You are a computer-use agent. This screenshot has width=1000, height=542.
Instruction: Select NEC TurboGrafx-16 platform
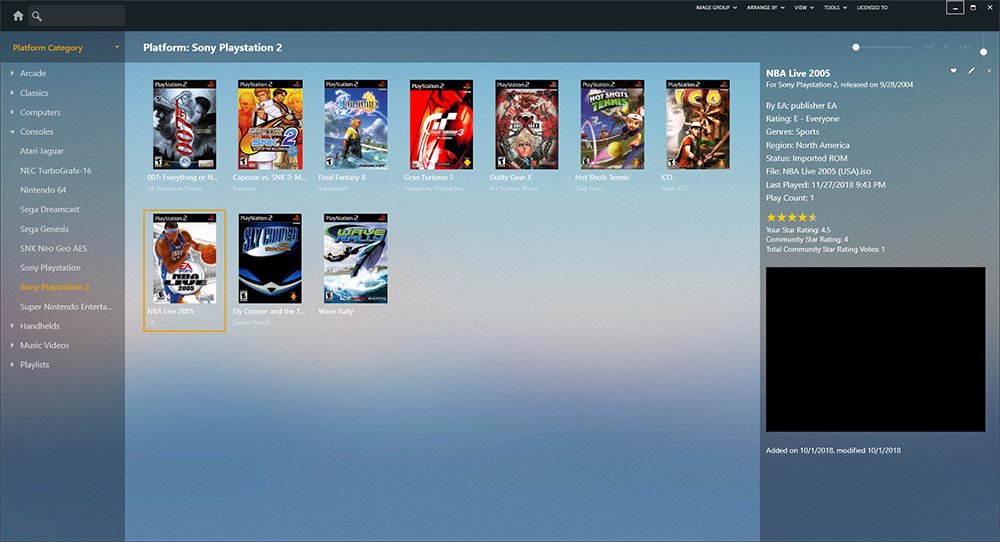55,170
